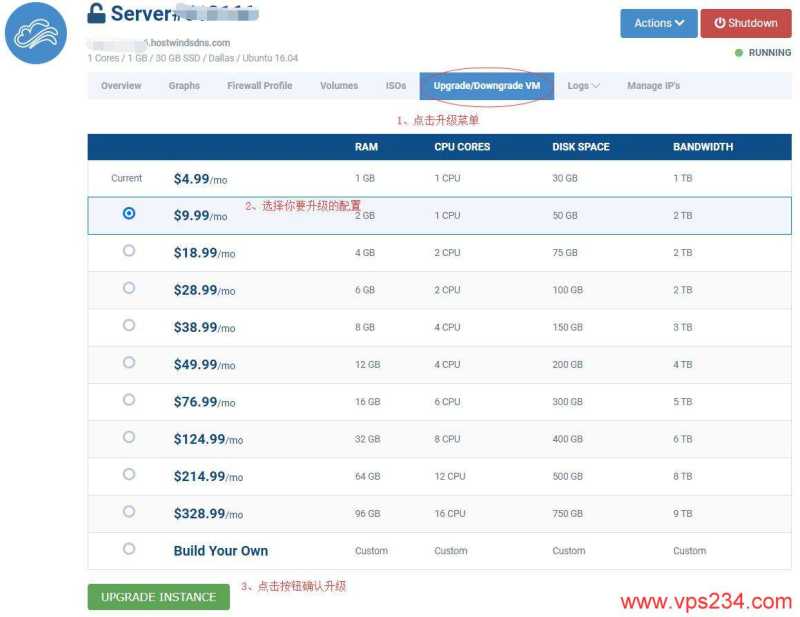This screenshot has height=617, width=800.
Task: Select the $124.99/mo plan radio button
Action: coord(129,436)
